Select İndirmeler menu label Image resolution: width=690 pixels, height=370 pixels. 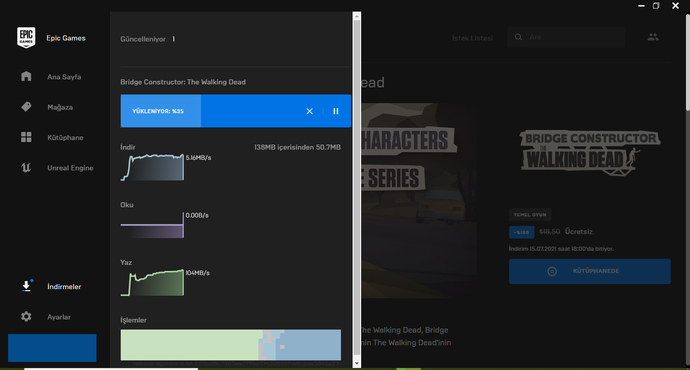click(64, 286)
